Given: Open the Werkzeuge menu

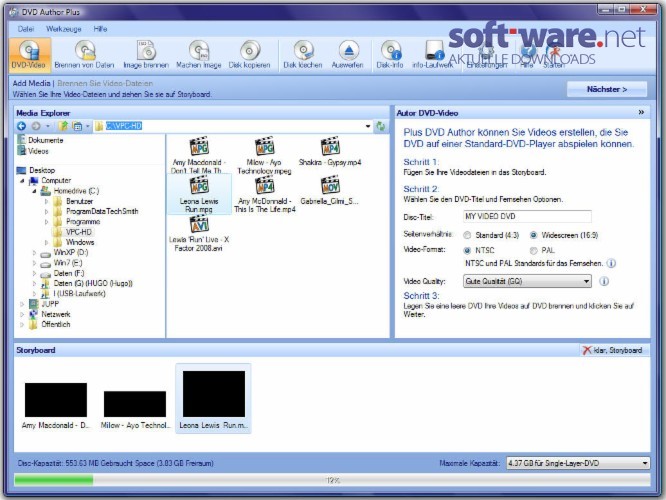Looking at the screenshot, I should pos(64,29).
